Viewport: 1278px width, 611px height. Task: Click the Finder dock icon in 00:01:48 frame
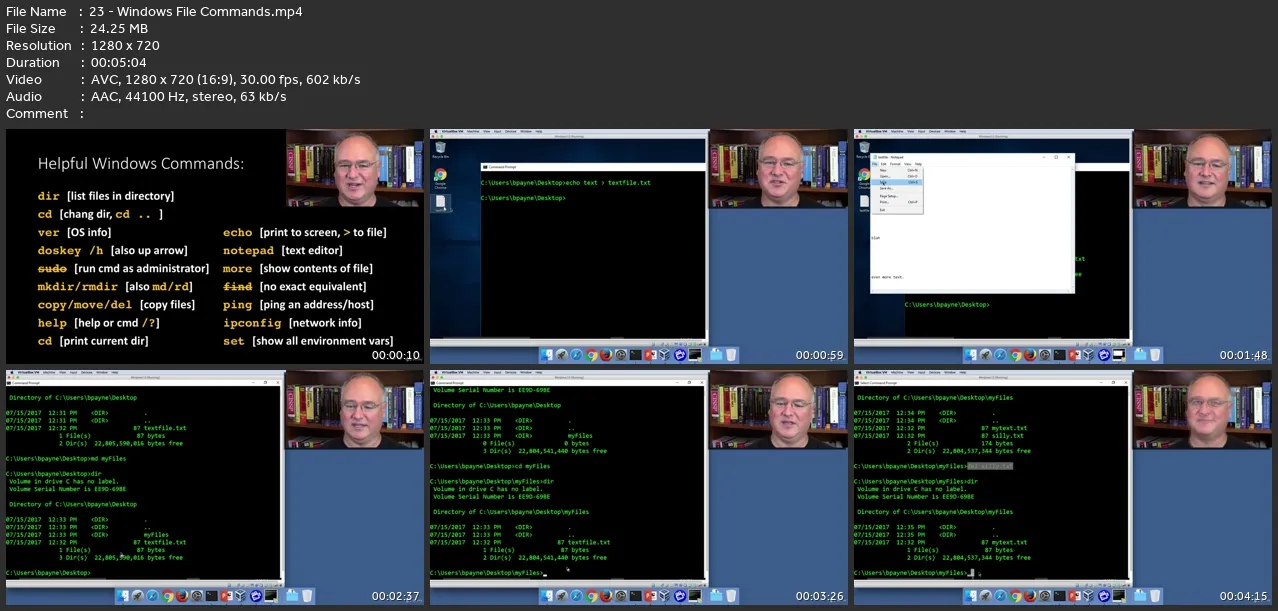point(971,355)
